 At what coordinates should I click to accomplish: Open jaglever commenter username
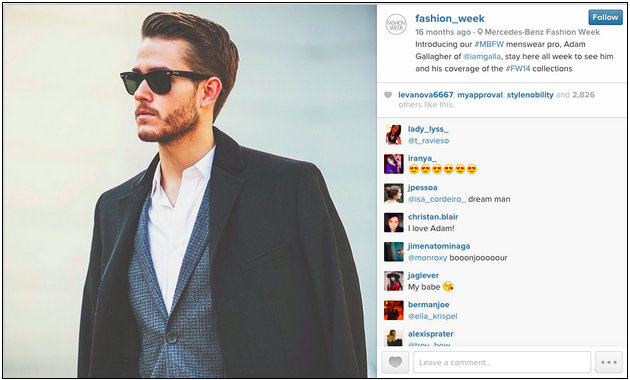click(x=423, y=276)
